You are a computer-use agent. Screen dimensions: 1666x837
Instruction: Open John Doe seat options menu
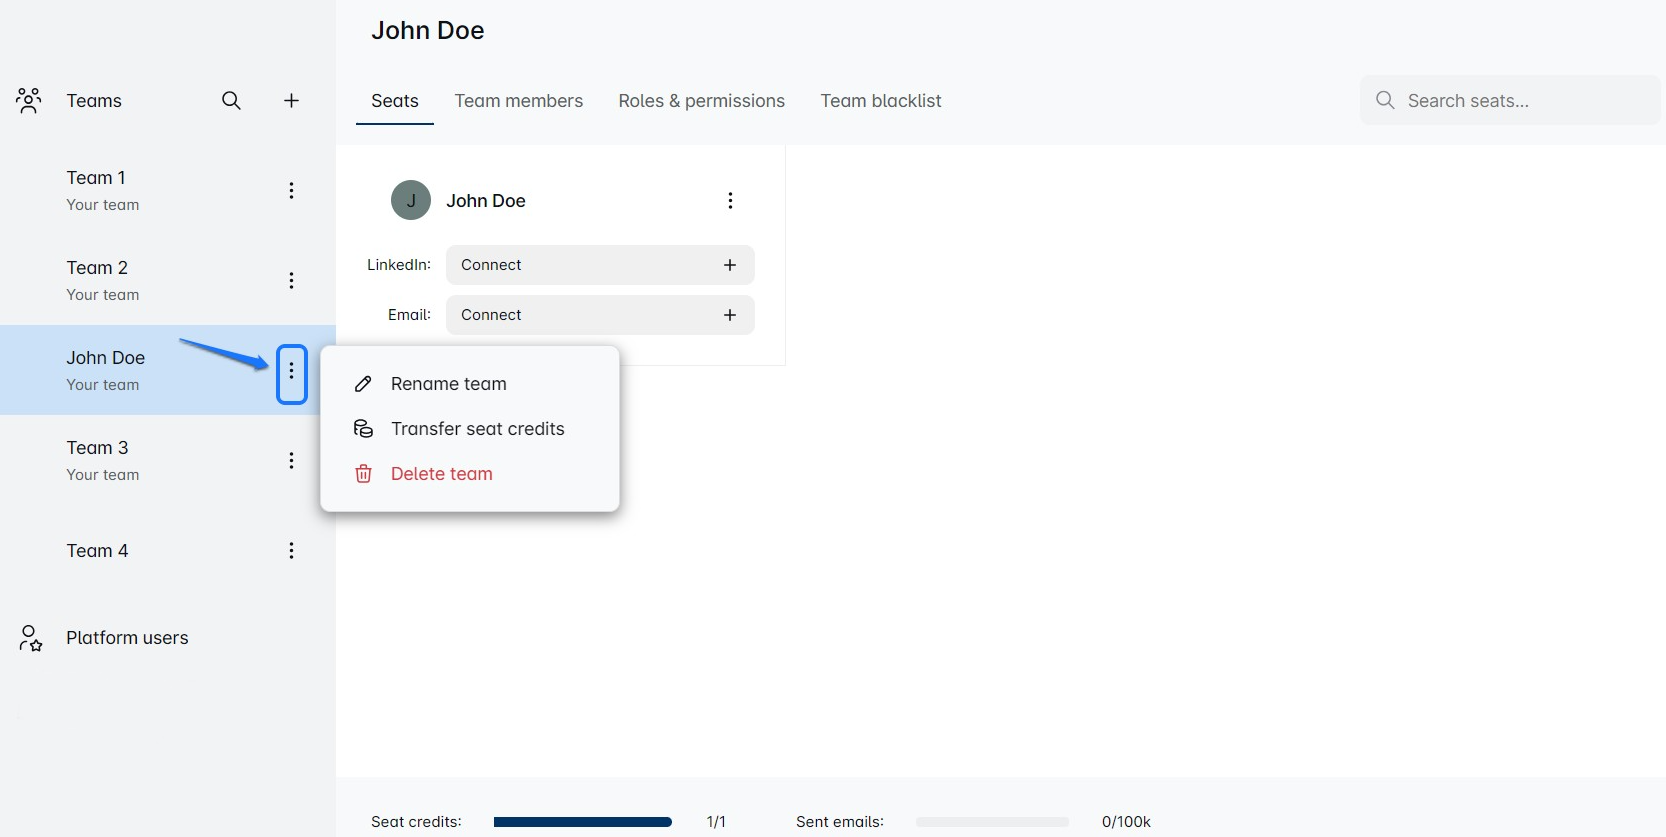point(730,201)
